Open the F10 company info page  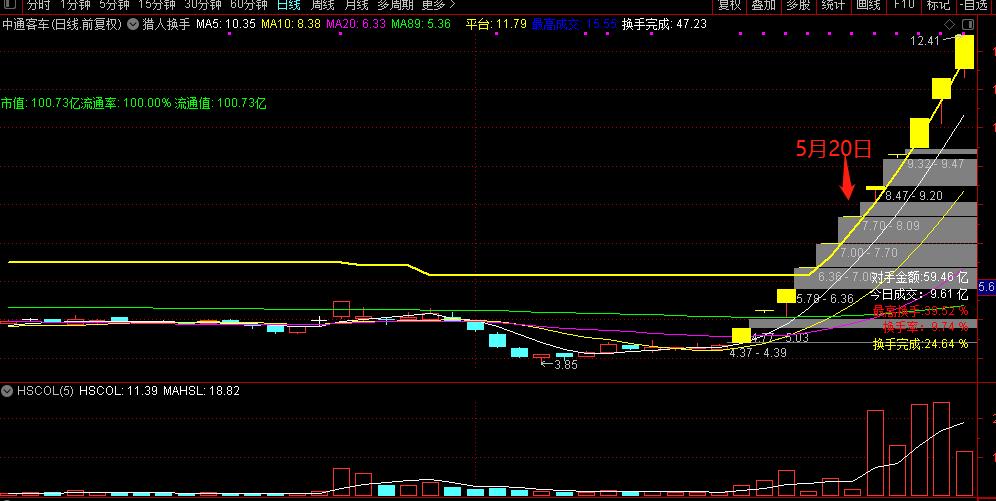click(x=904, y=5)
